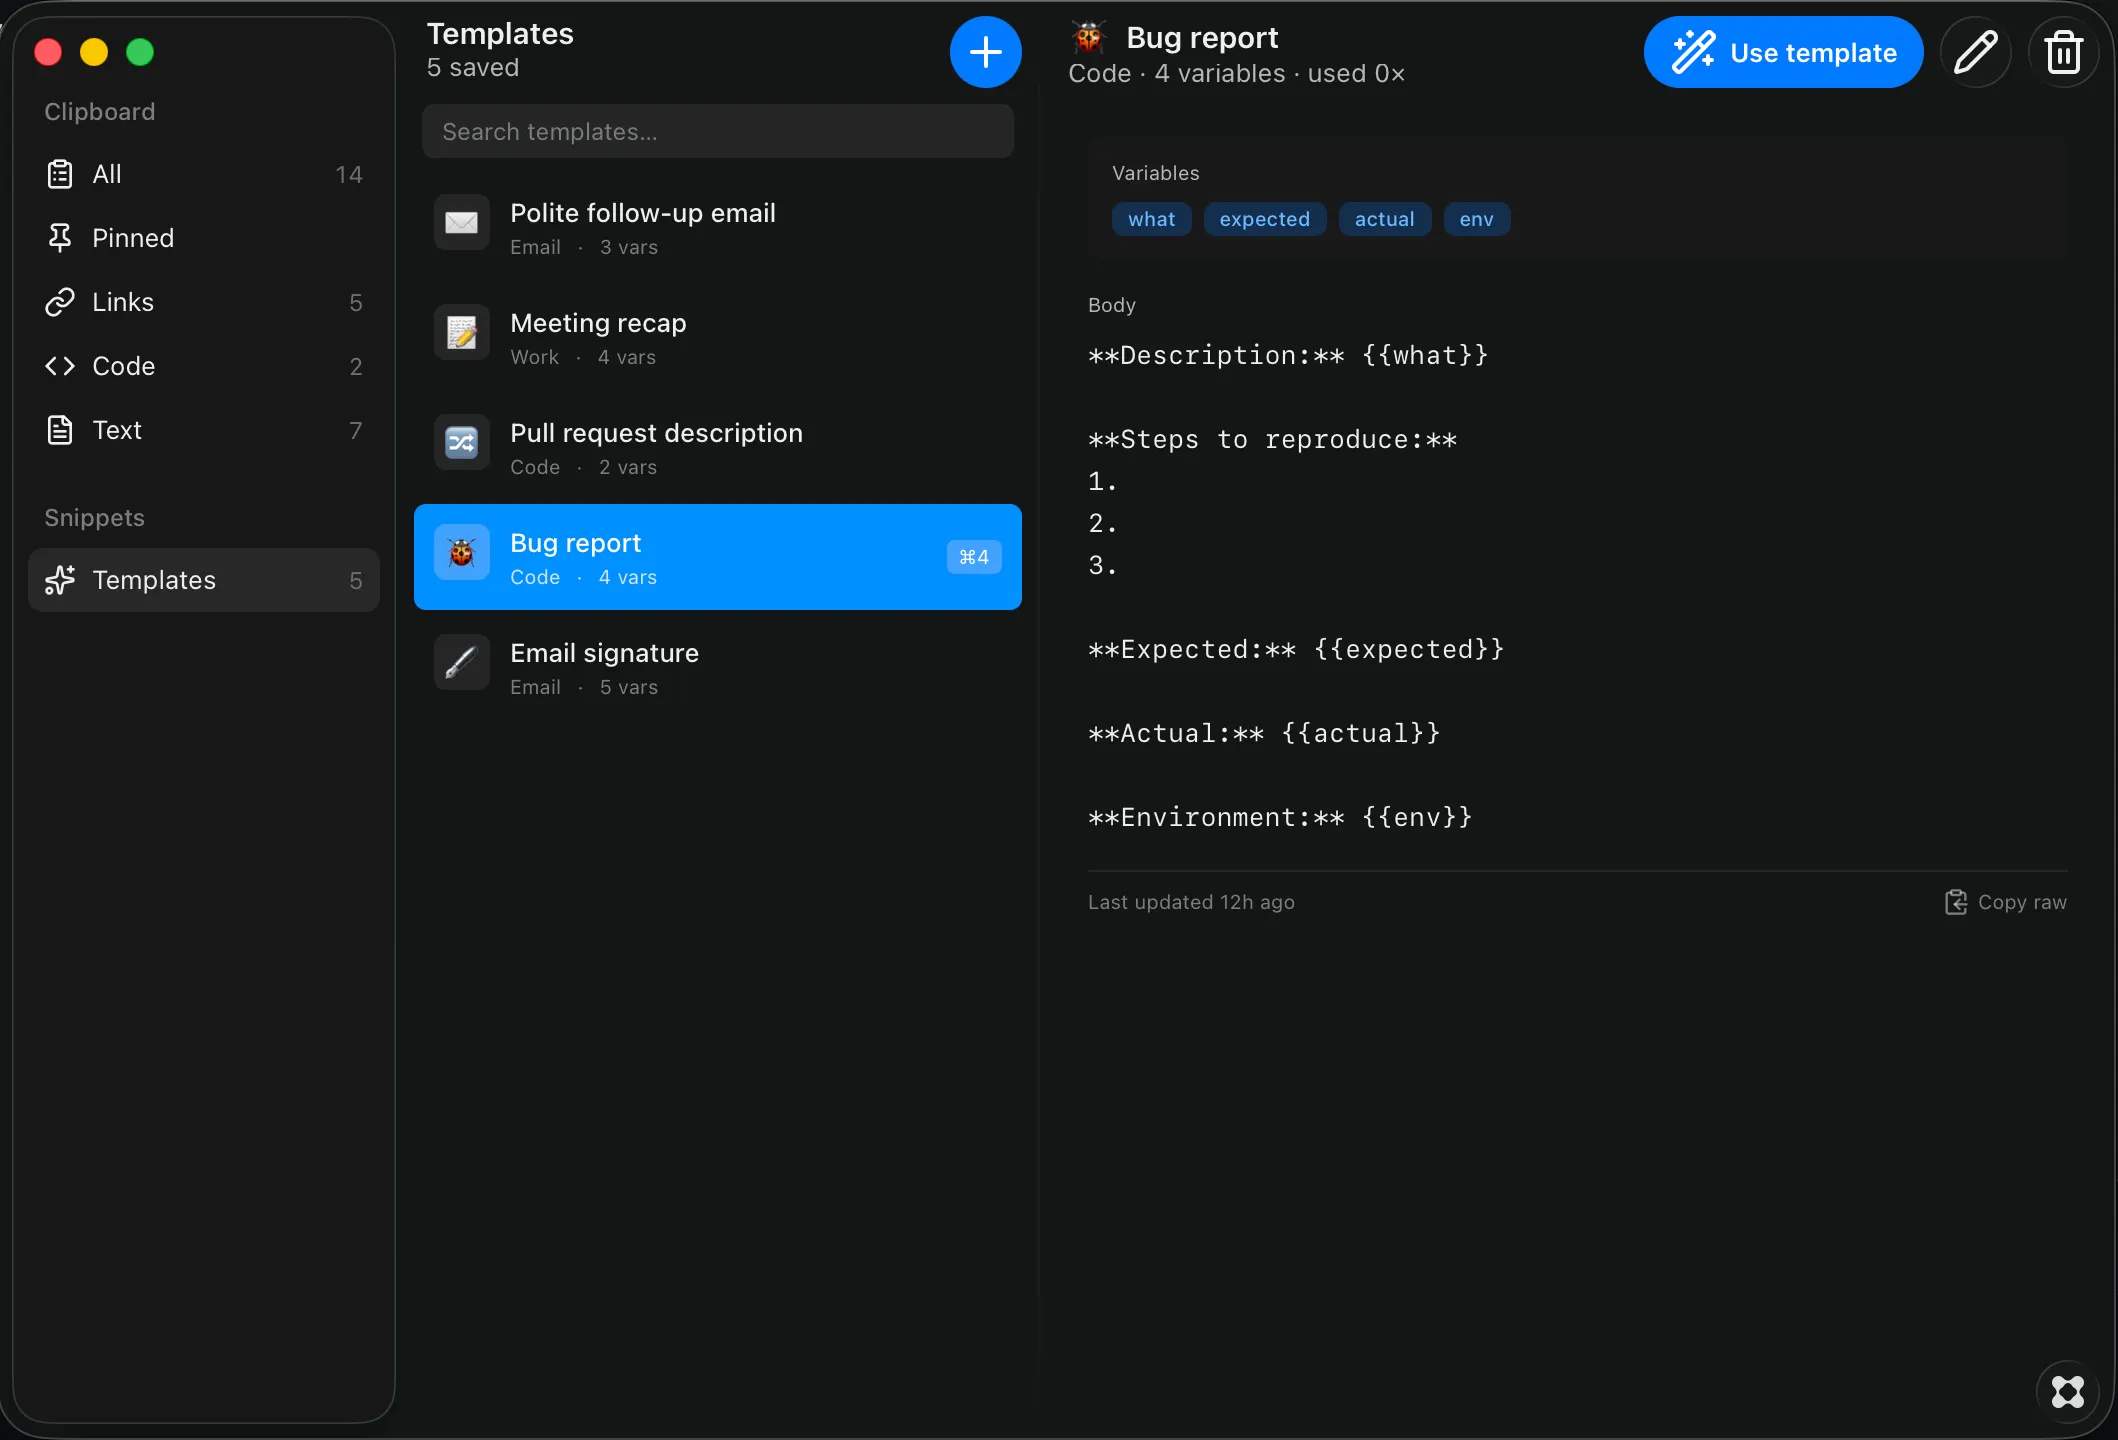Open the Pull request description template
The width and height of the screenshot is (2118, 1440).
coord(718,448)
